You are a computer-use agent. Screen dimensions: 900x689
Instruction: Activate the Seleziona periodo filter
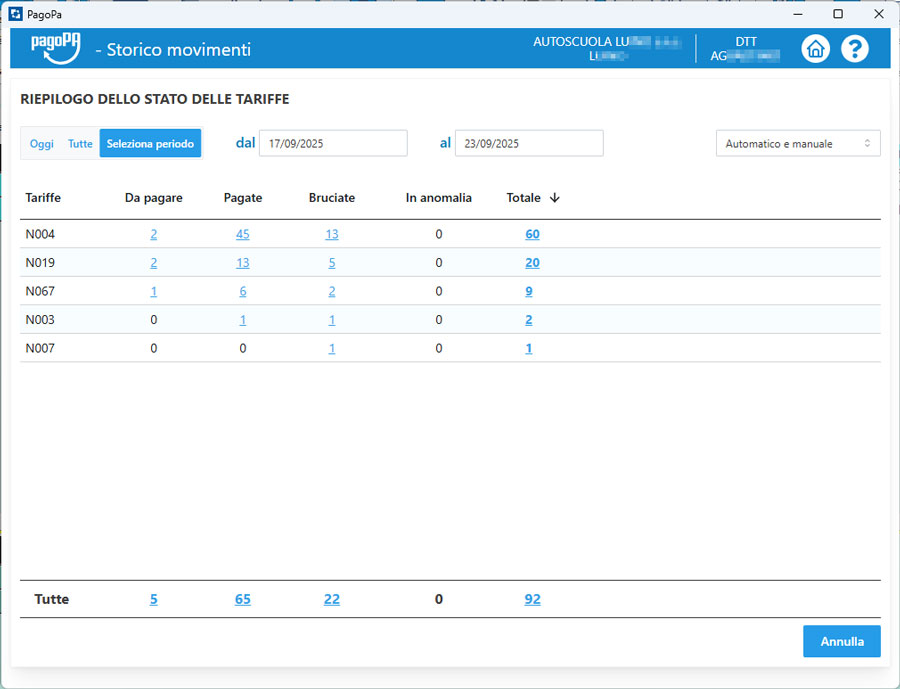(x=150, y=144)
